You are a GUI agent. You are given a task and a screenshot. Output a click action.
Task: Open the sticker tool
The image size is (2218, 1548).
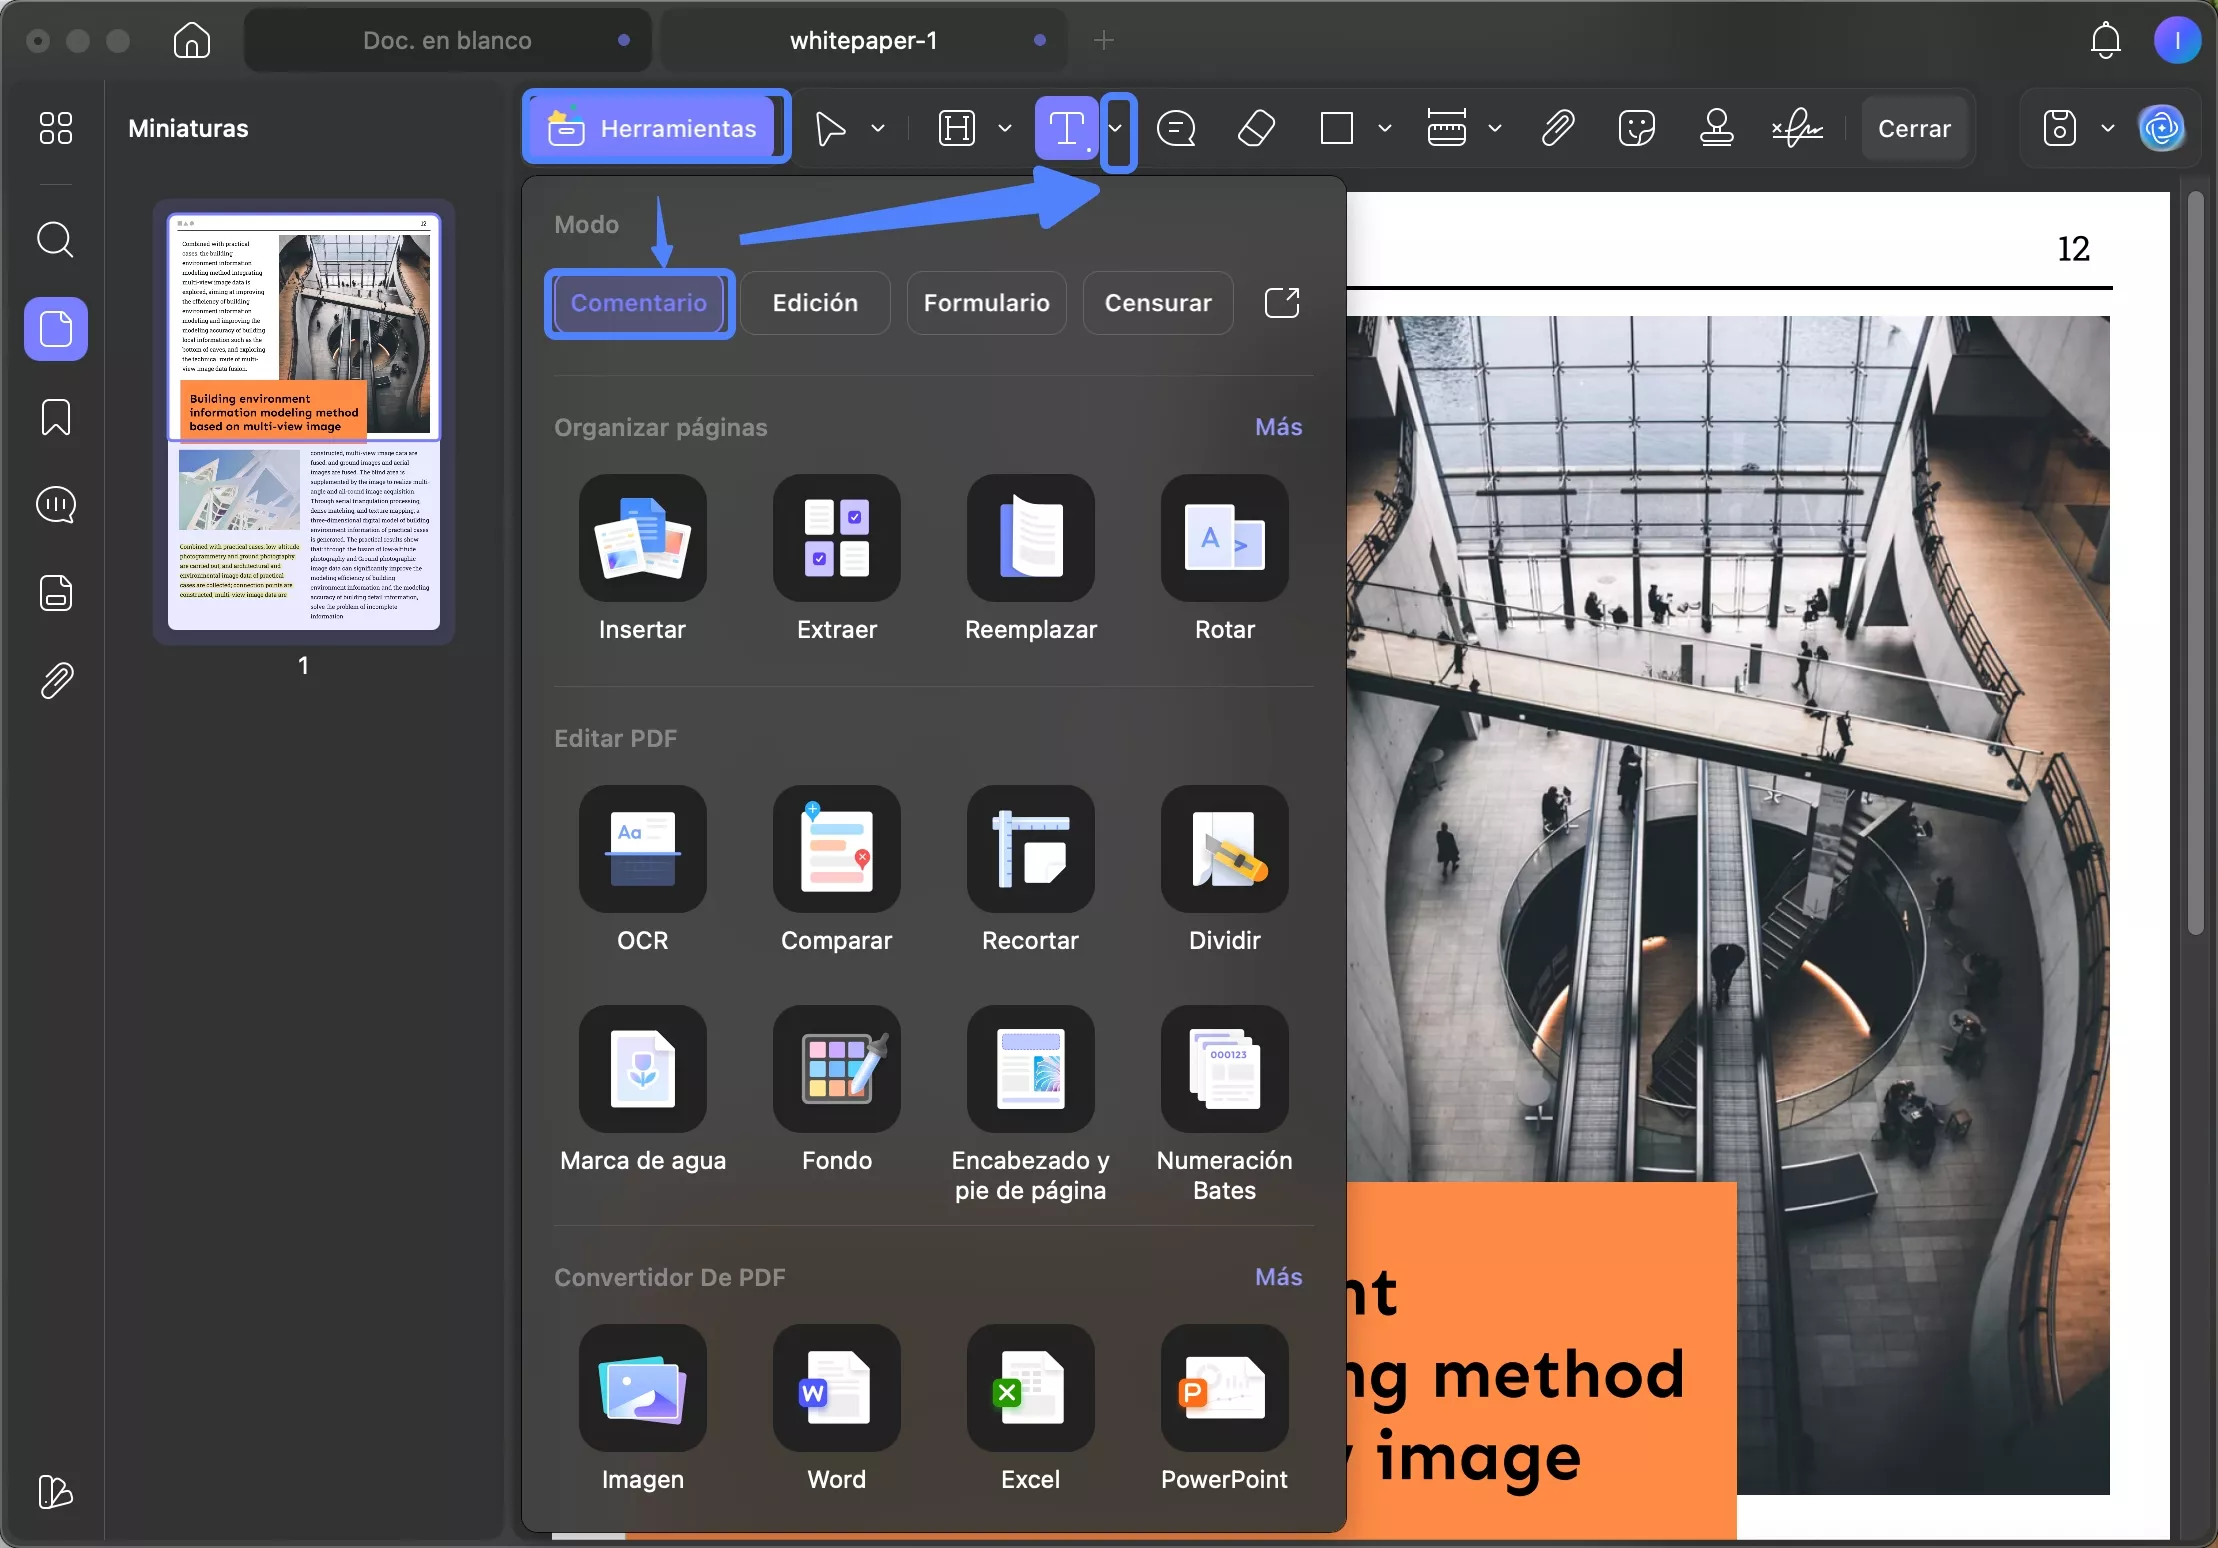point(1637,129)
